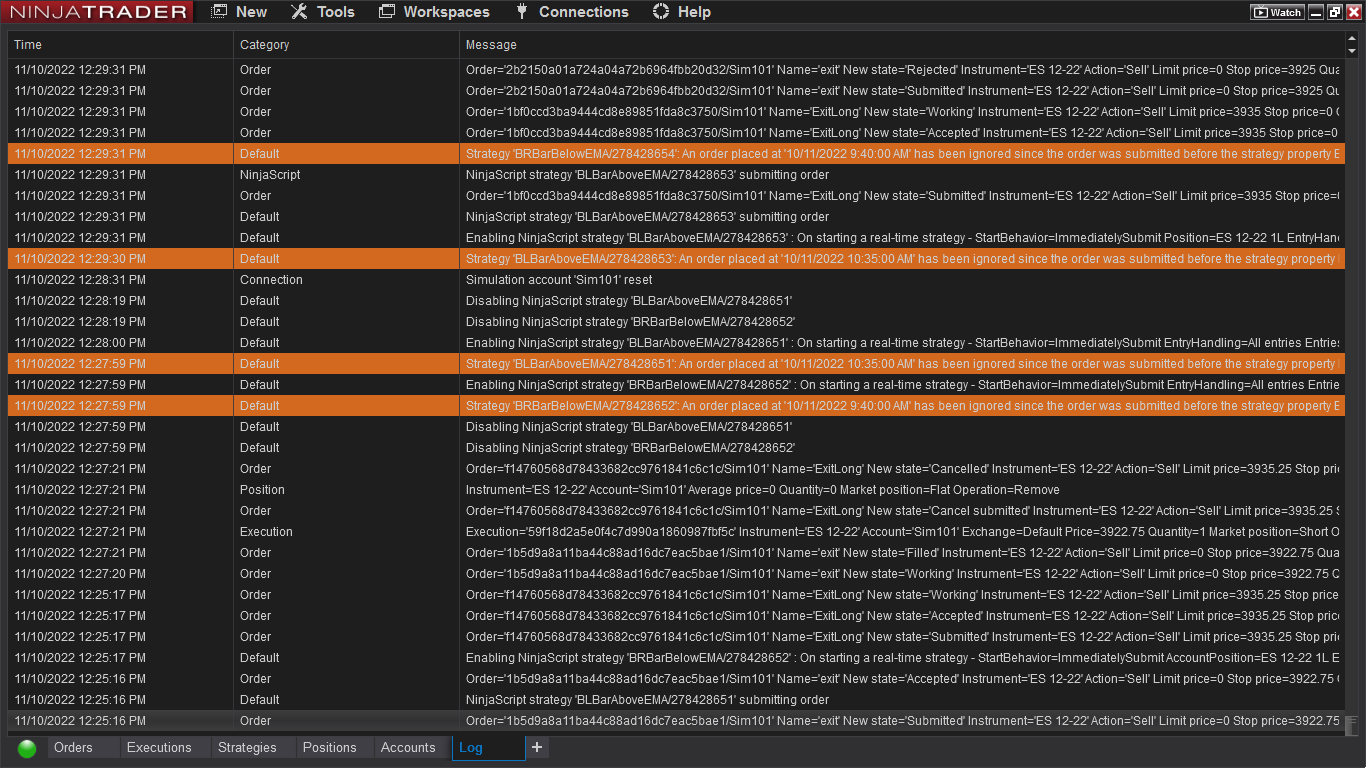Select the 12:29:31 ExitLong row with state 'Working'
This screenshot has height=768, width=1366.
[x=676, y=112]
